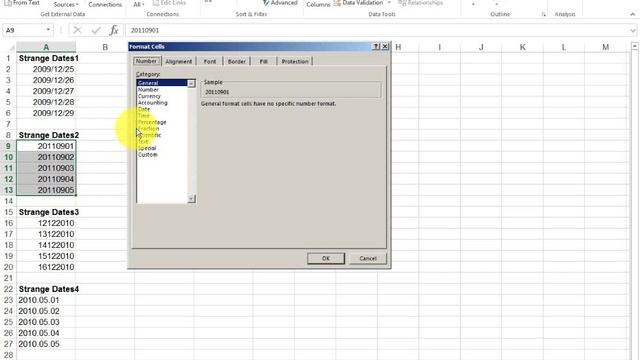Open the Sources dropdown in Get External Data
640x360 pixels.
pos(66,4)
